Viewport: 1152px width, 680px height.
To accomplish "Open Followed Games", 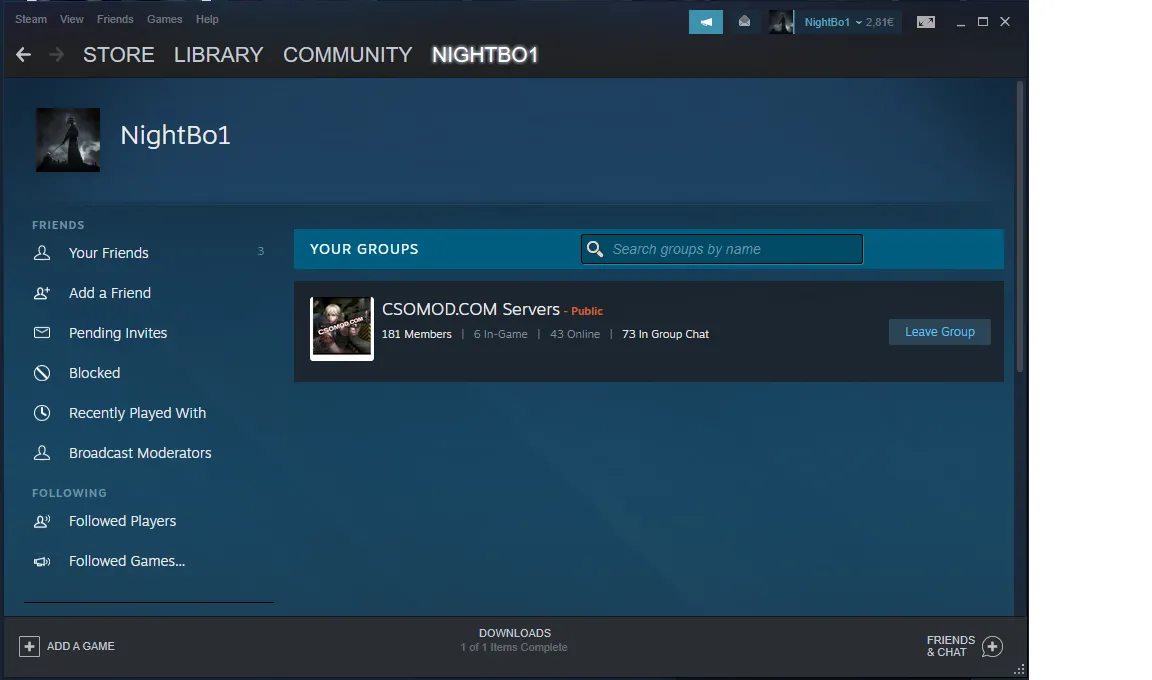I will tap(127, 561).
